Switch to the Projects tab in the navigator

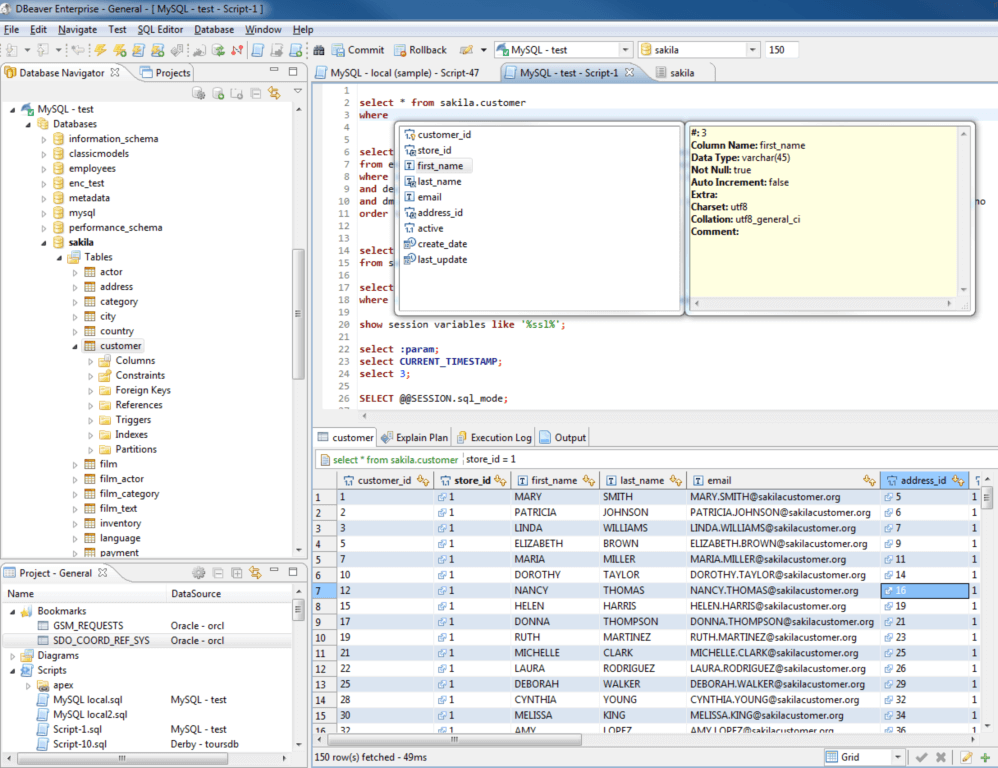point(166,72)
